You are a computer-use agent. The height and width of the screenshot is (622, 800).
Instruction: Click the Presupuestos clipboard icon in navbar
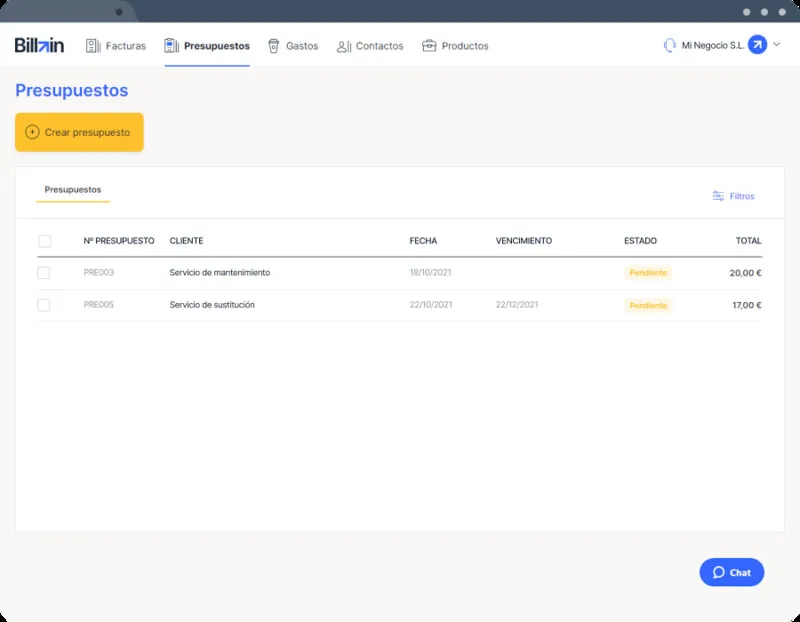click(171, 45)
